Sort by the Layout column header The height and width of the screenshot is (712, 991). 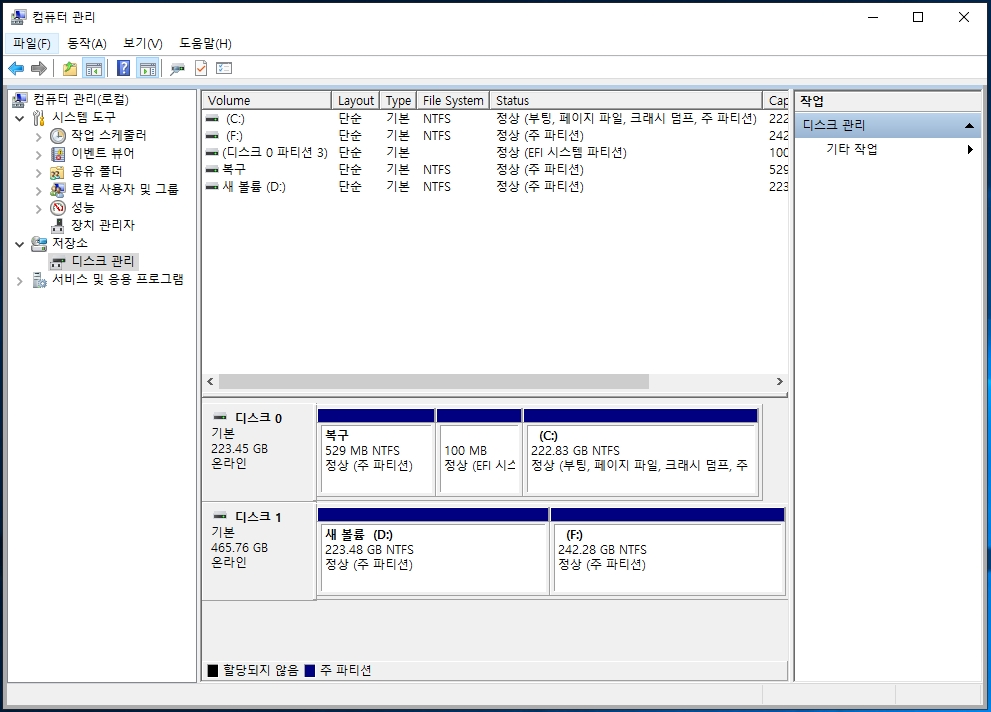coord(355,100)
